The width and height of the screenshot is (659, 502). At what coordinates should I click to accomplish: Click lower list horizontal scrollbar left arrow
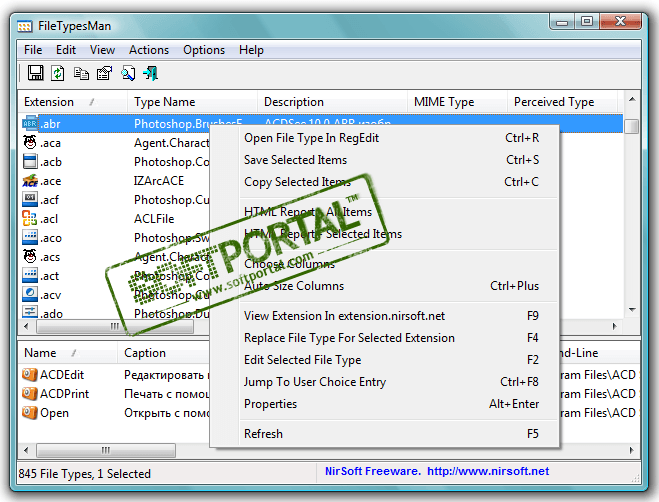(26, 450)
